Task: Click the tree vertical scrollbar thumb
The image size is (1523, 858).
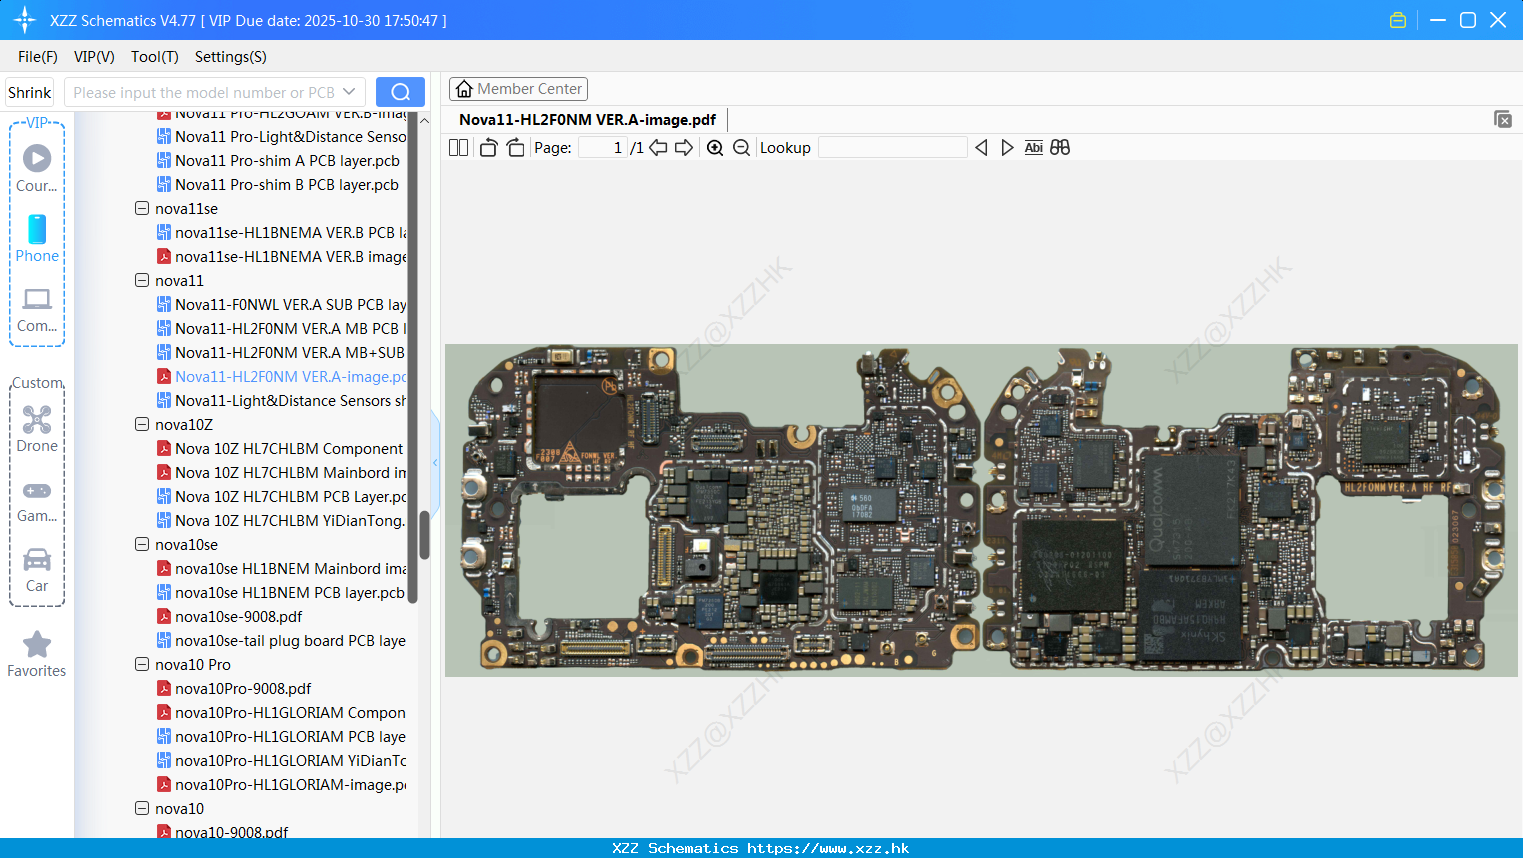Action: [424, 535]
